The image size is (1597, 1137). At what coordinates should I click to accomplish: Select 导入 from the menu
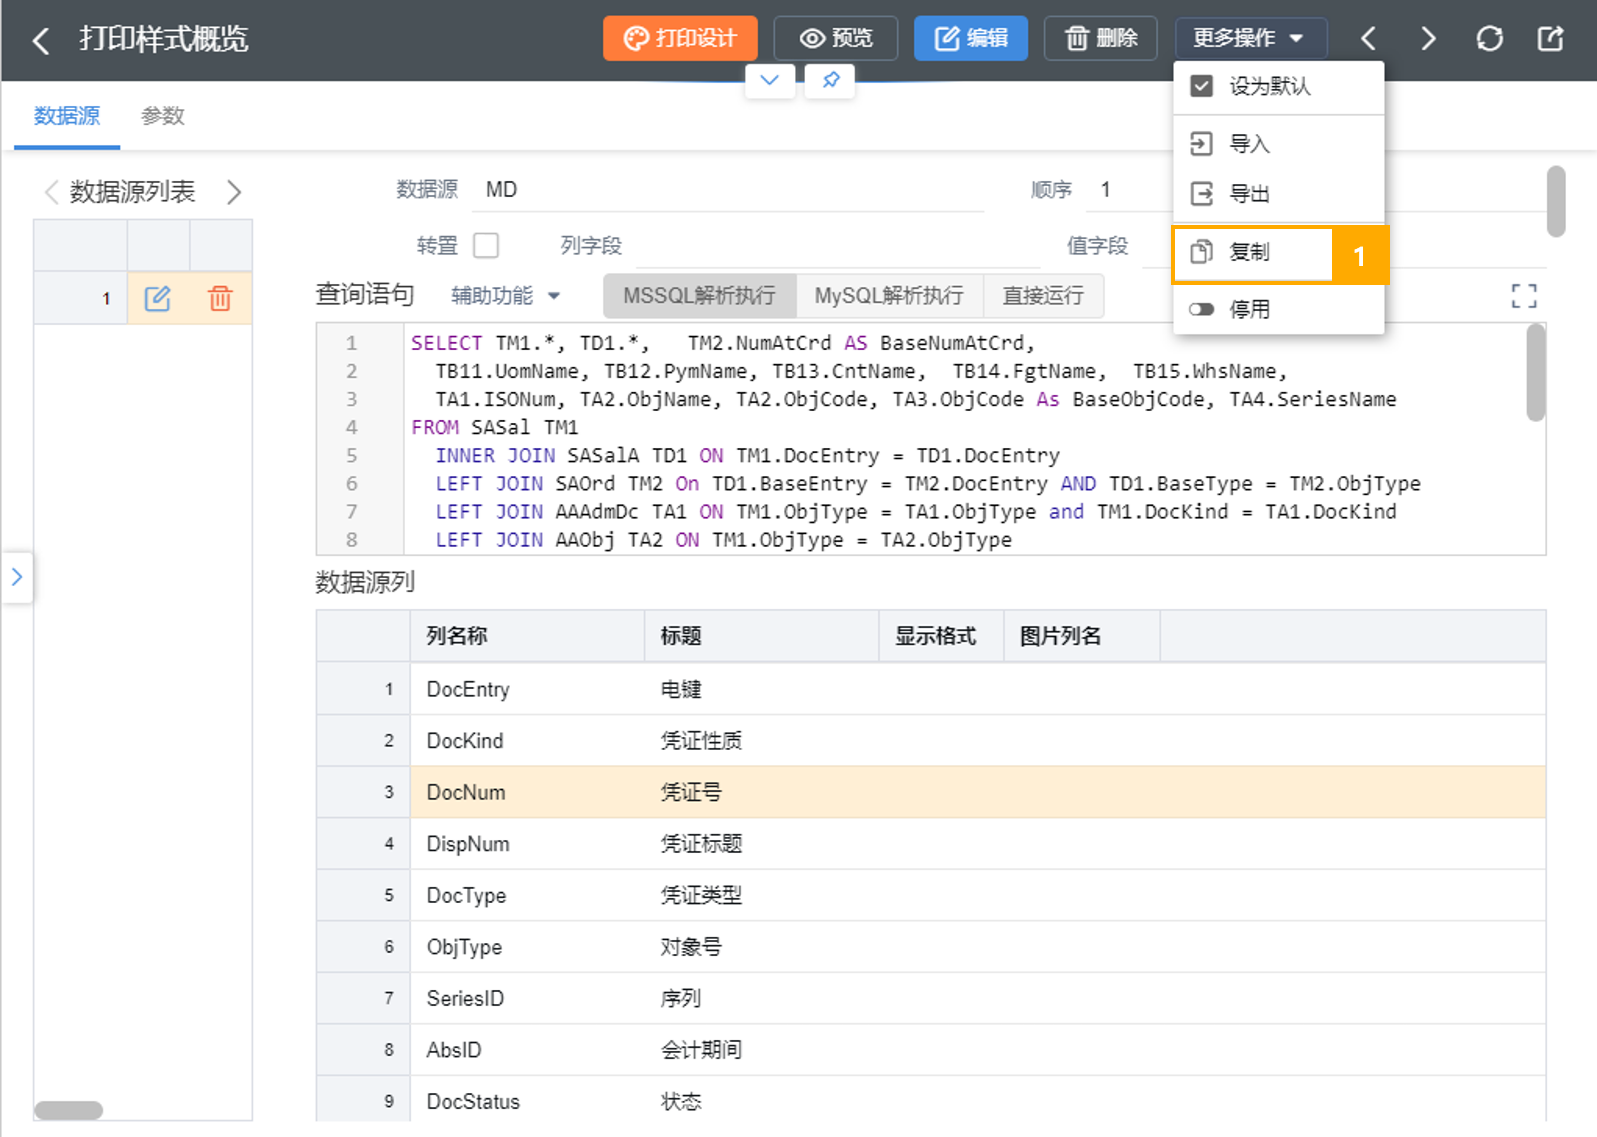(x=1278, y=144)
